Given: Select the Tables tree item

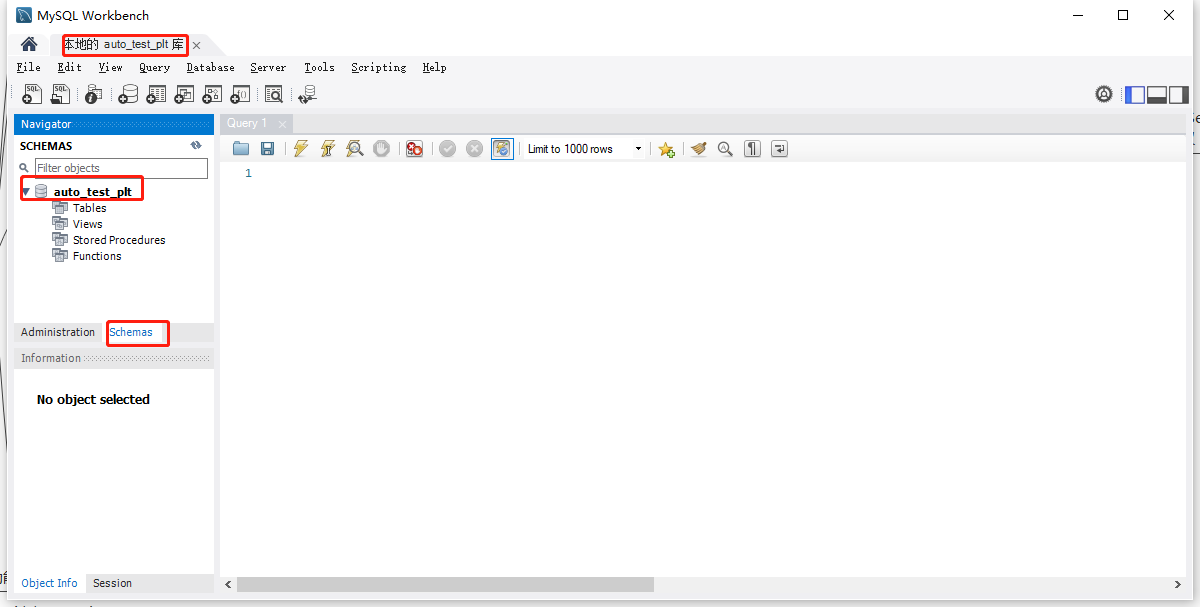Looking at the screenshot, I should coord(89,208).
